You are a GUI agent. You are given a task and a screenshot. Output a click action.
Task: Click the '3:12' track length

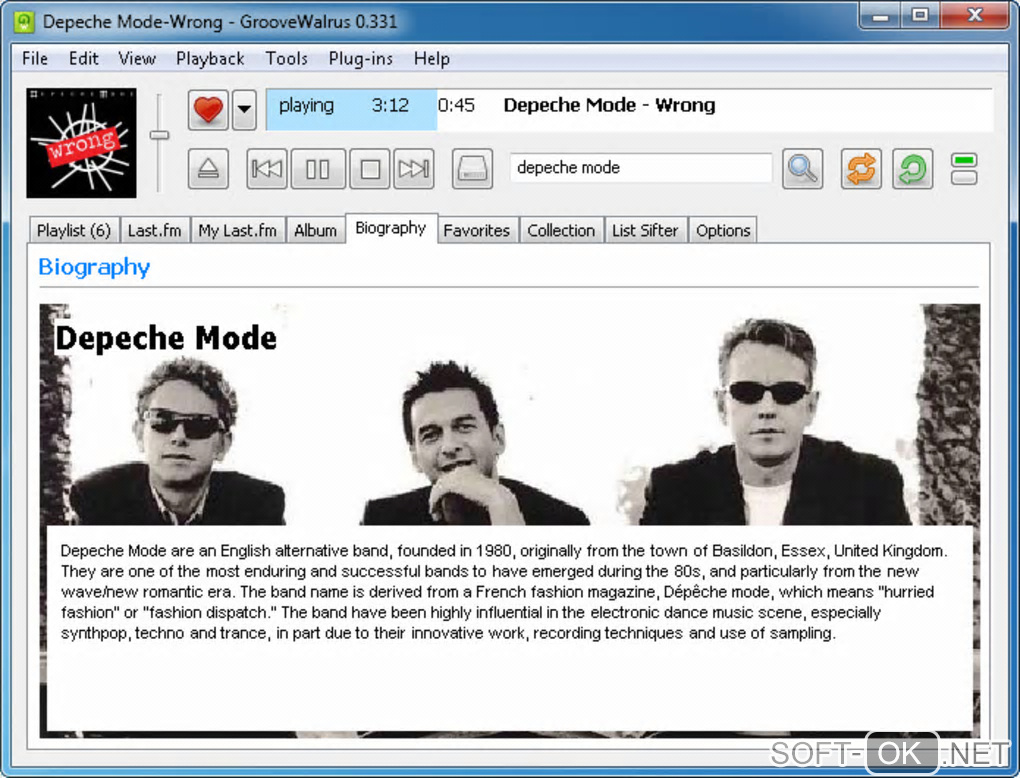point(390,105)
